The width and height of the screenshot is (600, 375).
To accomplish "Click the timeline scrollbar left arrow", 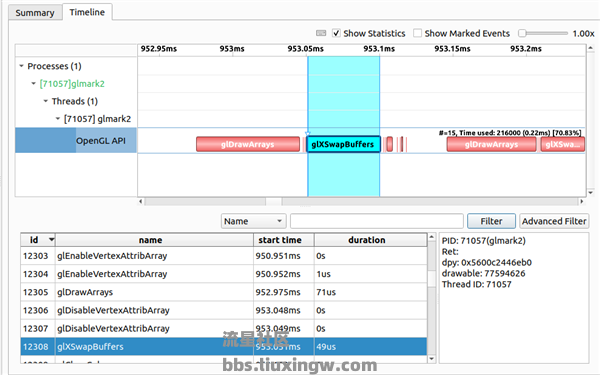I will click(141, 201).
